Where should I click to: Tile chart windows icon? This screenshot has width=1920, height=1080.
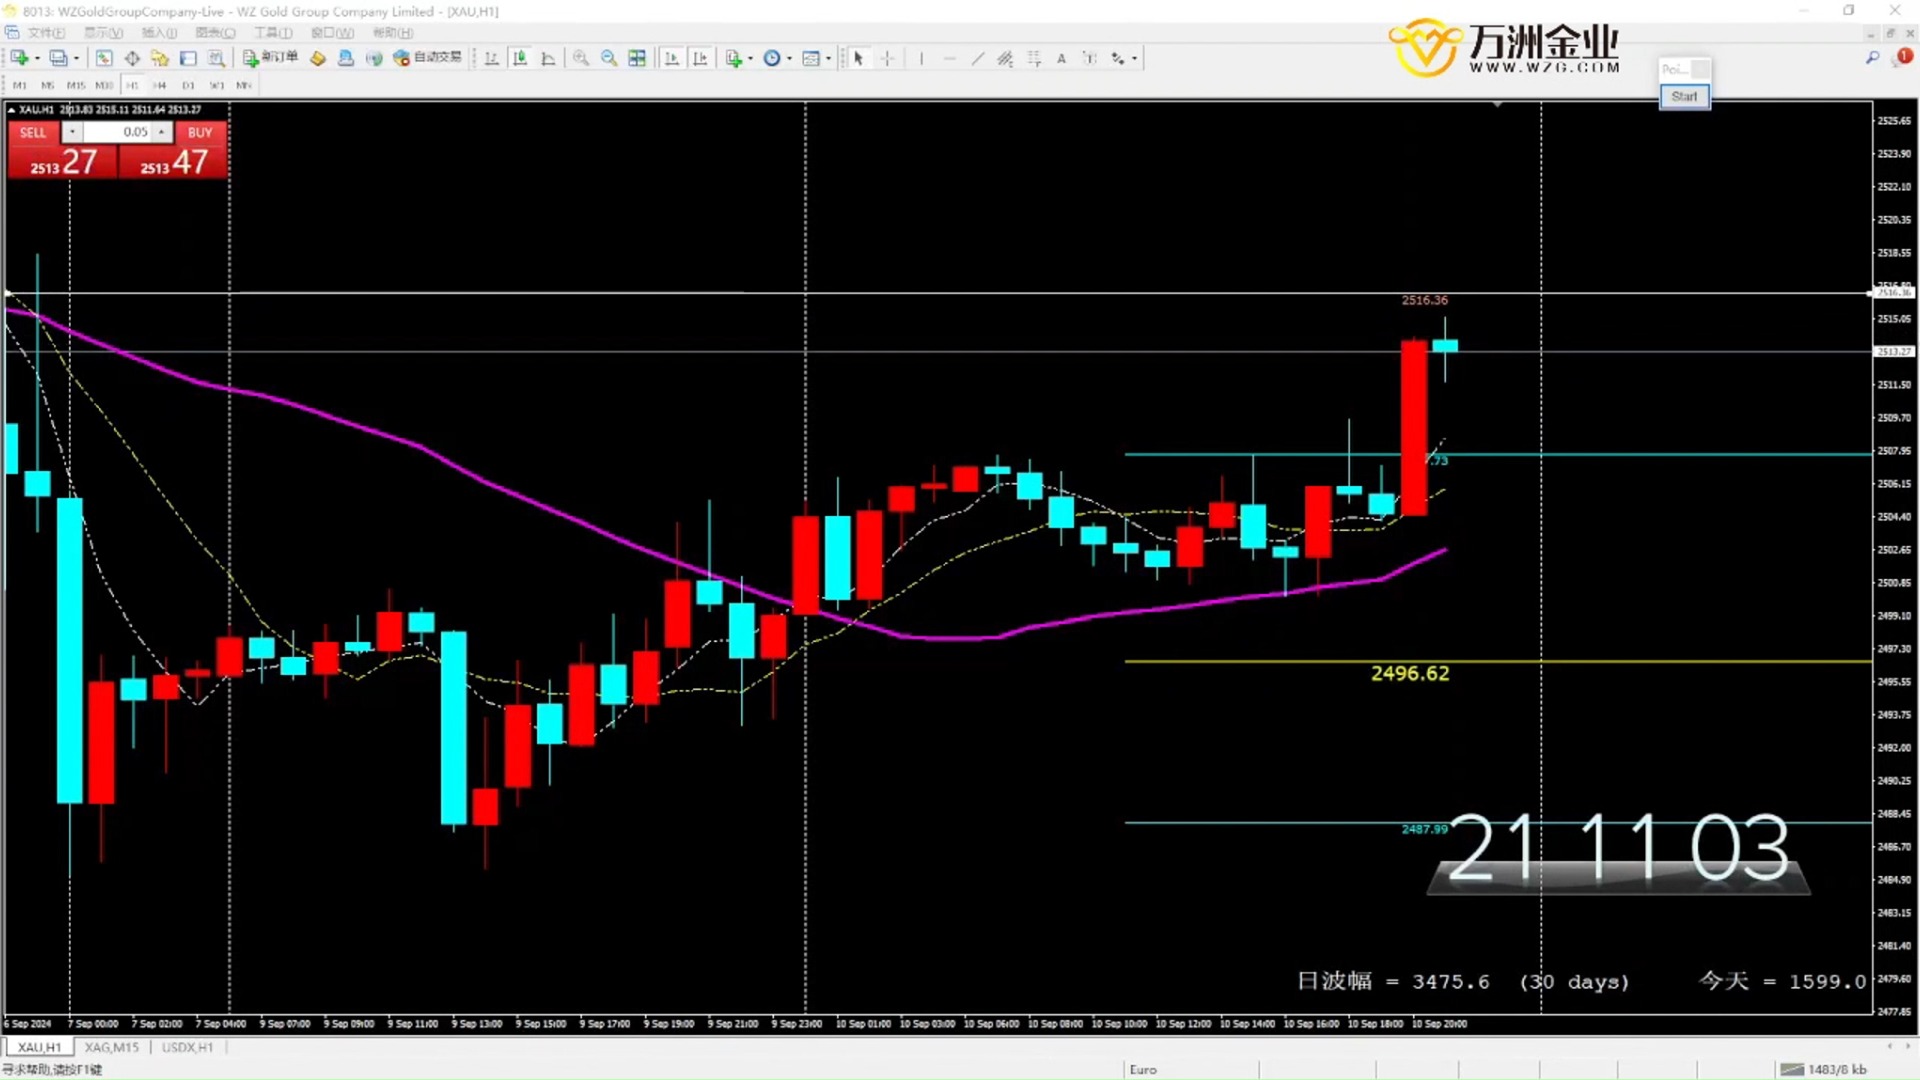pos(637,58)
